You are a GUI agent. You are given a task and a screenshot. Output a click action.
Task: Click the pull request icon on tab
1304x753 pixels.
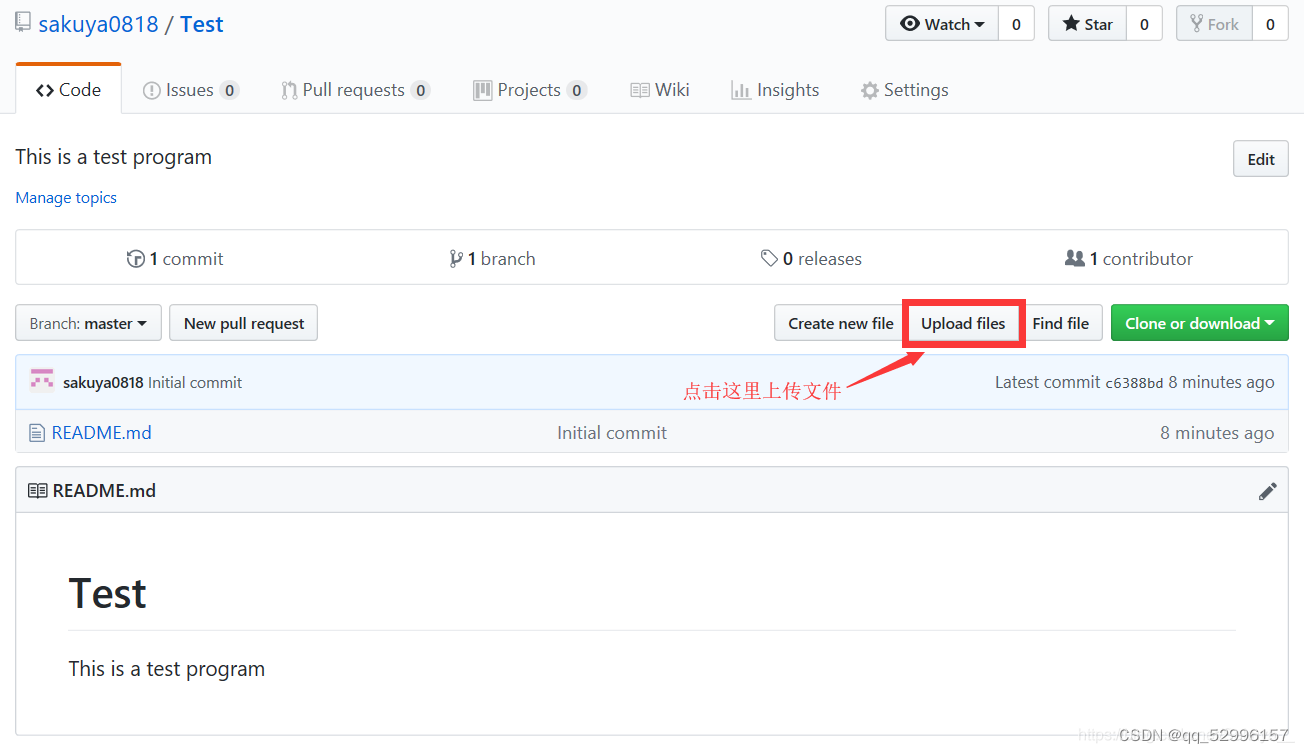(289, 91)
